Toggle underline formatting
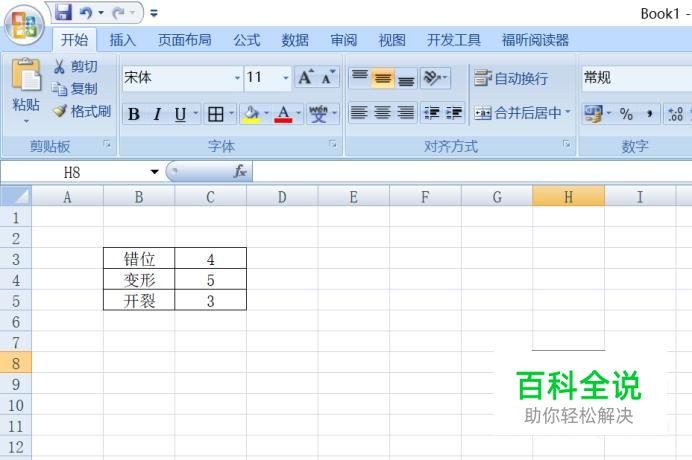 click(x=180, y=114)
